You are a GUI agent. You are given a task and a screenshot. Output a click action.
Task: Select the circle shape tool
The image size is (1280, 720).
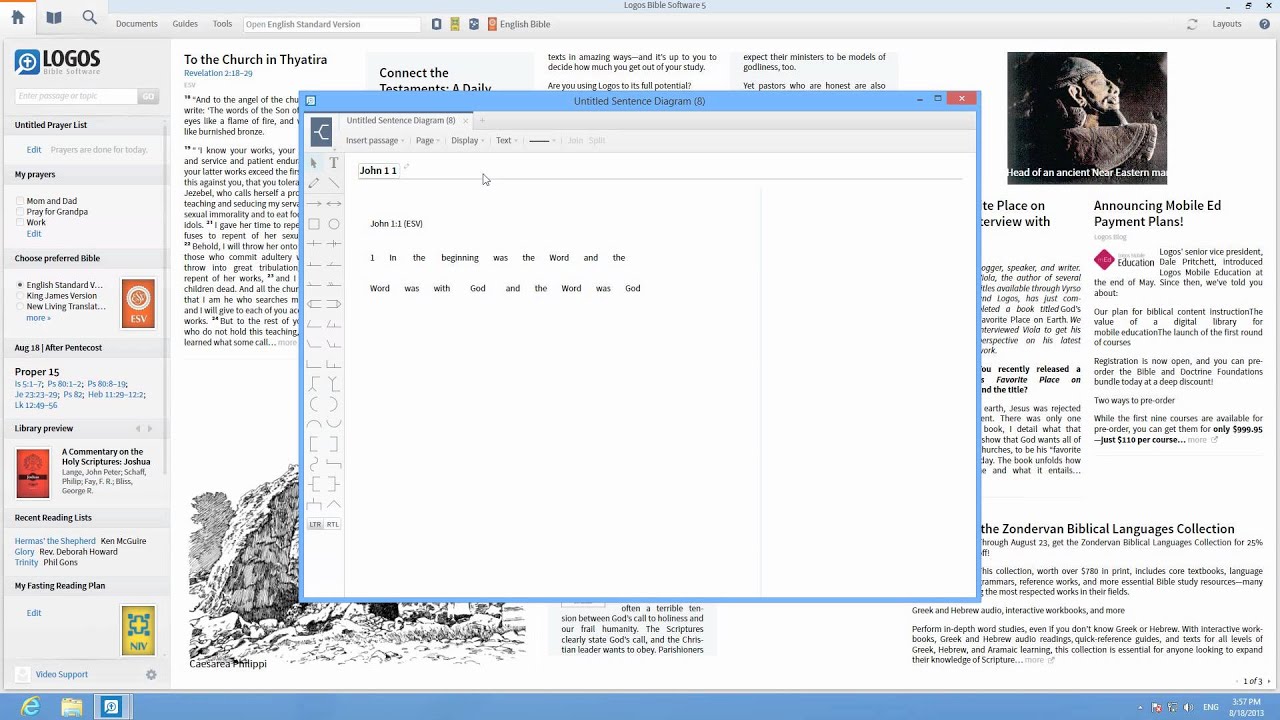pos(334,224)
